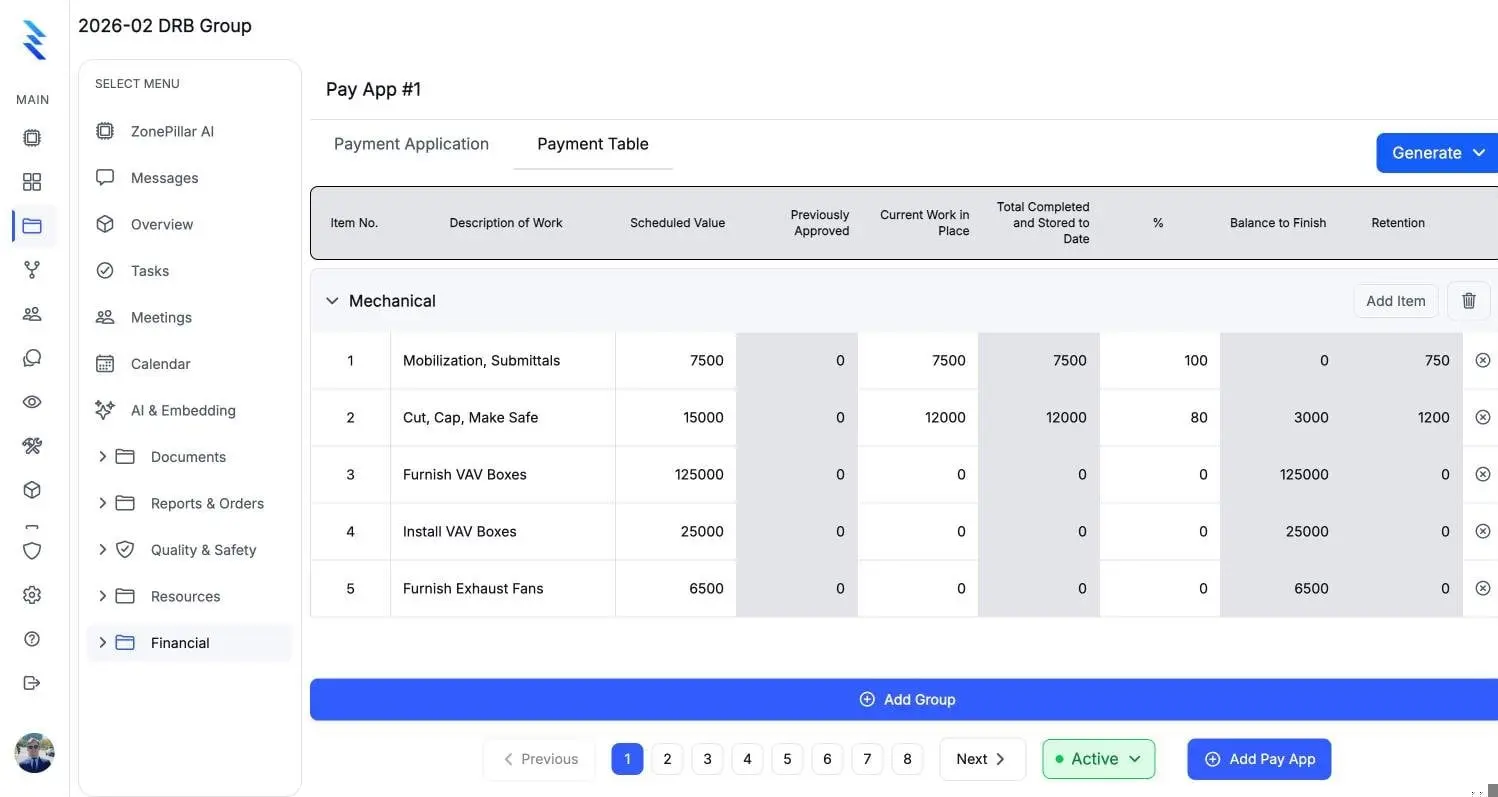This screenshot has height=797, width=1498.
Task: Remove the Cut, Cap, Make Safe row
Action: tap(1483, 417)
